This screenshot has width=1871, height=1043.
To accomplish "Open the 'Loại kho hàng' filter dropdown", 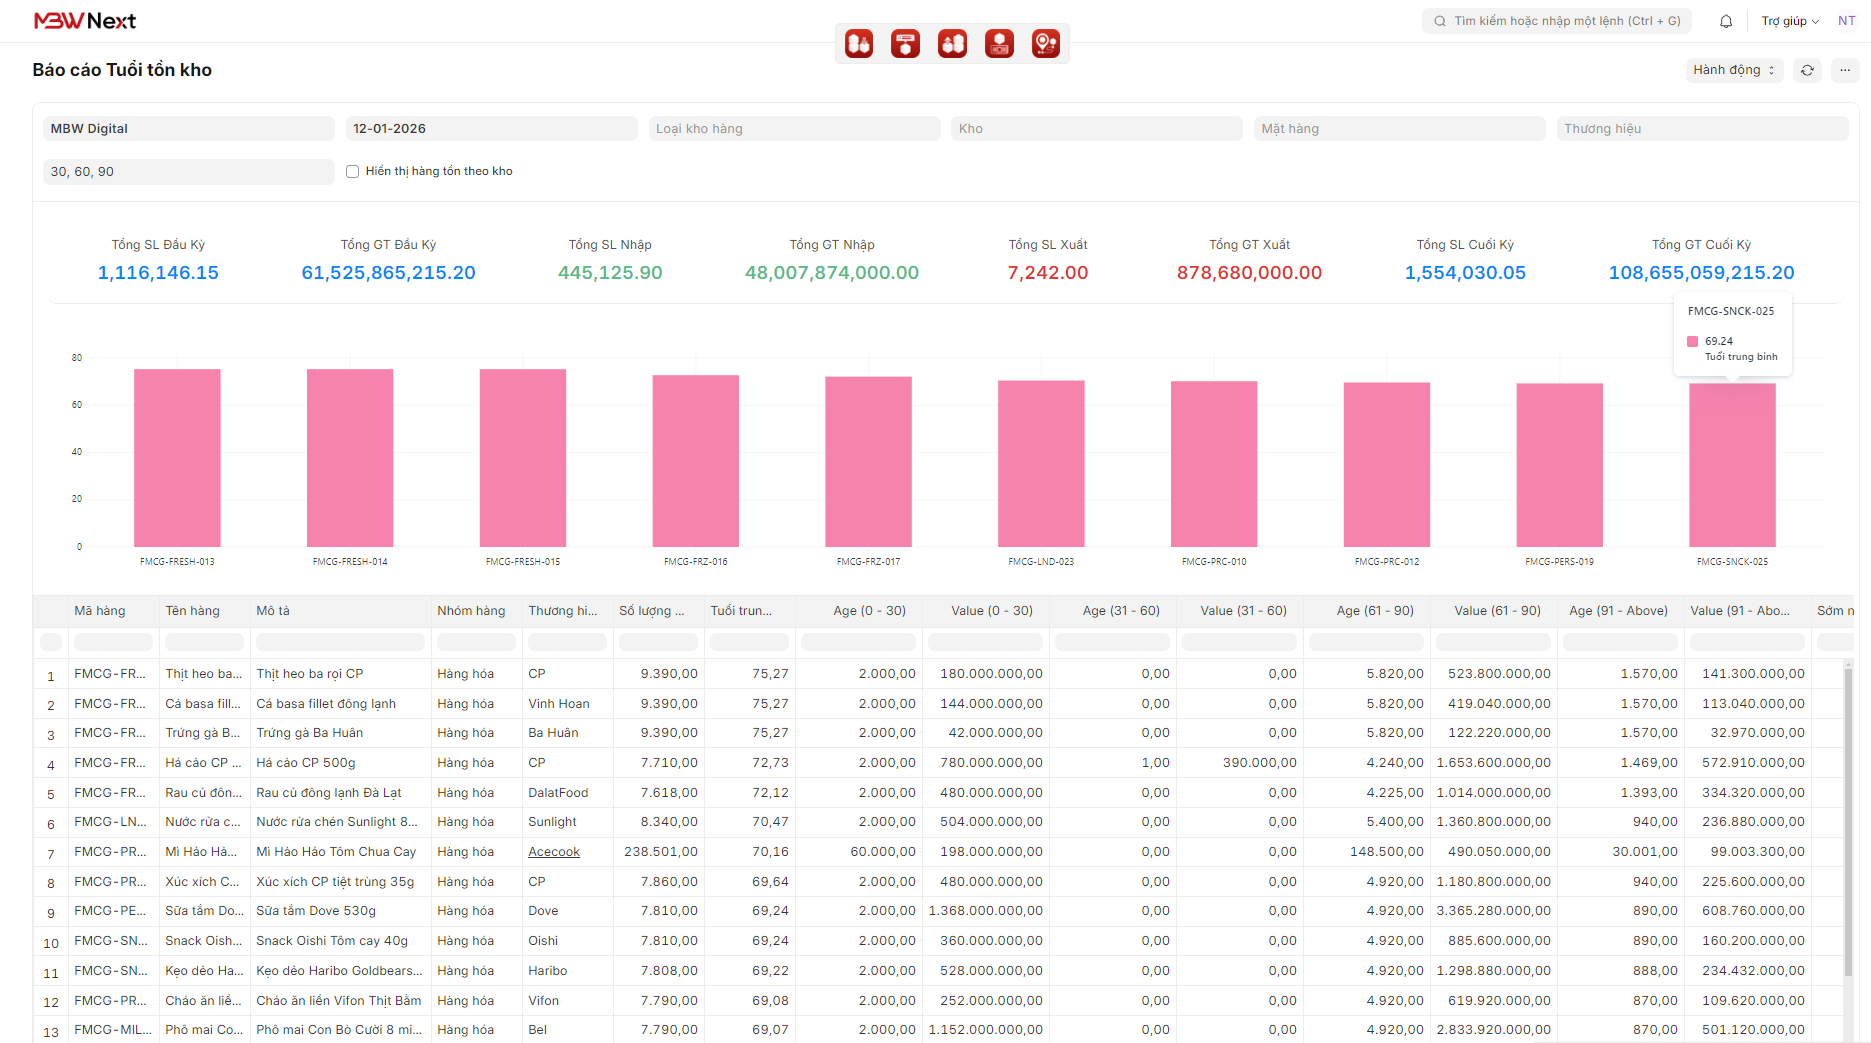I will [x=794, y=129].
